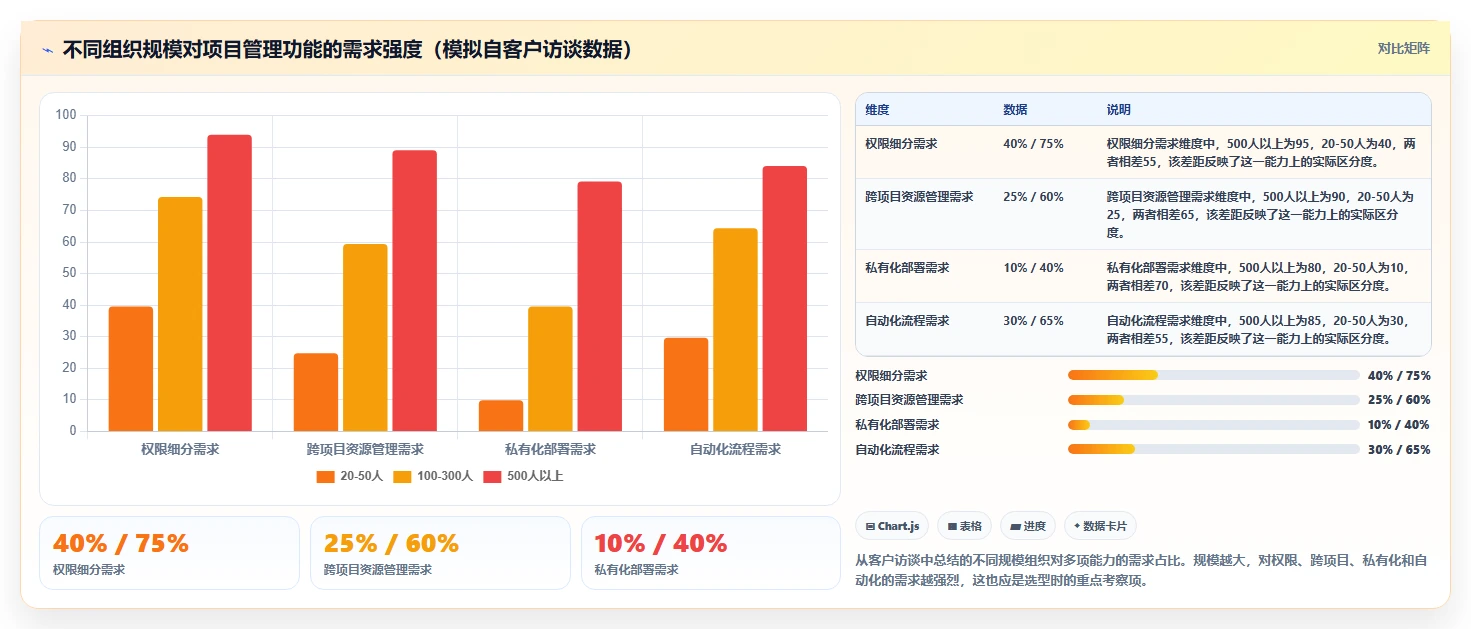Click the dashboard title heading text
This screenshot has width=1471, height=629.
[348, 50]
